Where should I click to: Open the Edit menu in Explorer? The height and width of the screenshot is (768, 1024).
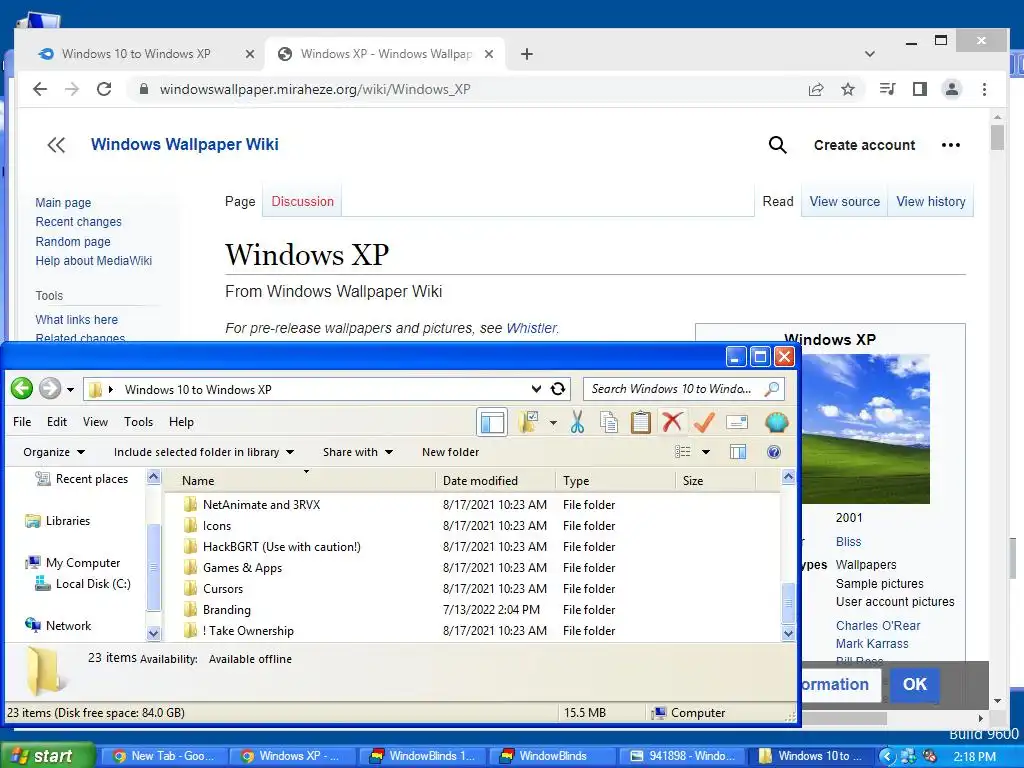57,422
